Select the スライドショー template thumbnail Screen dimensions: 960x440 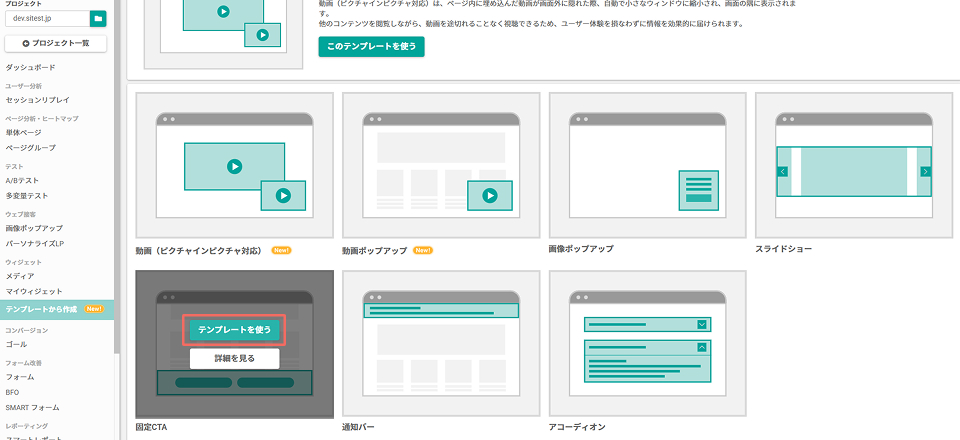854,165
